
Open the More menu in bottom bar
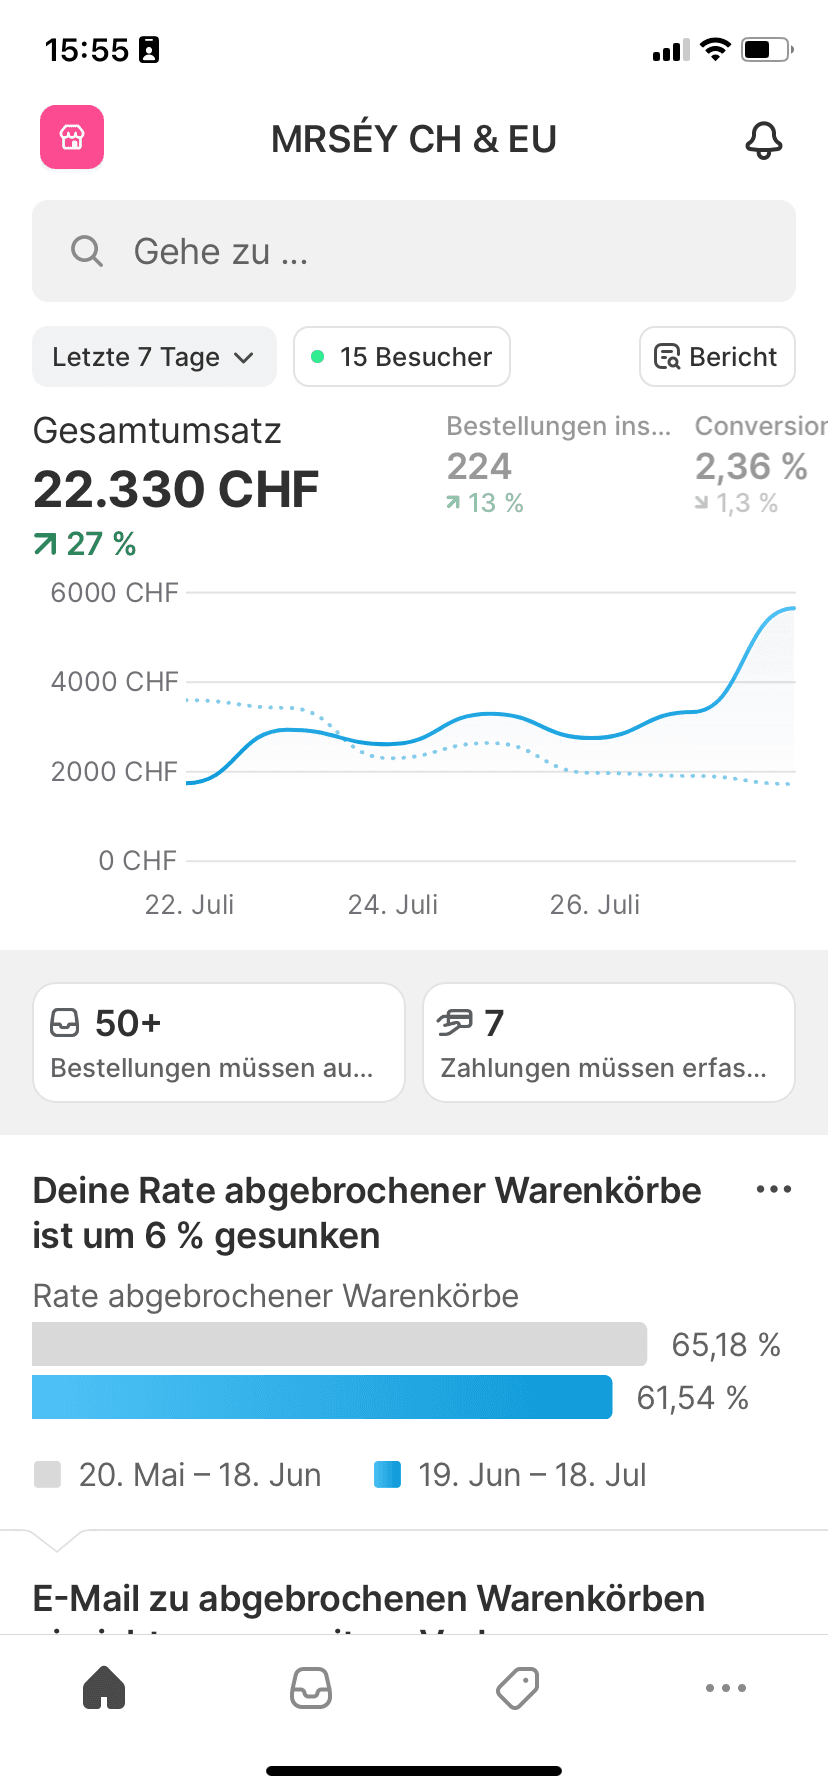tap(725, 1688)
